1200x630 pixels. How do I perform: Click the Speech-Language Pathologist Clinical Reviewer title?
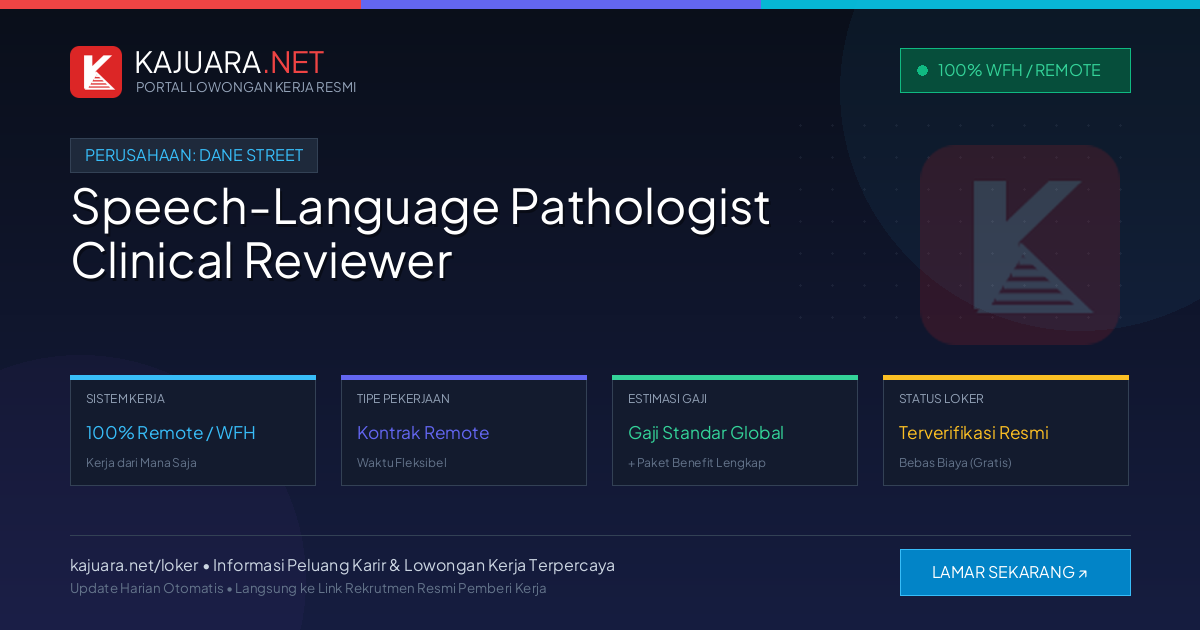coord(420,234)
